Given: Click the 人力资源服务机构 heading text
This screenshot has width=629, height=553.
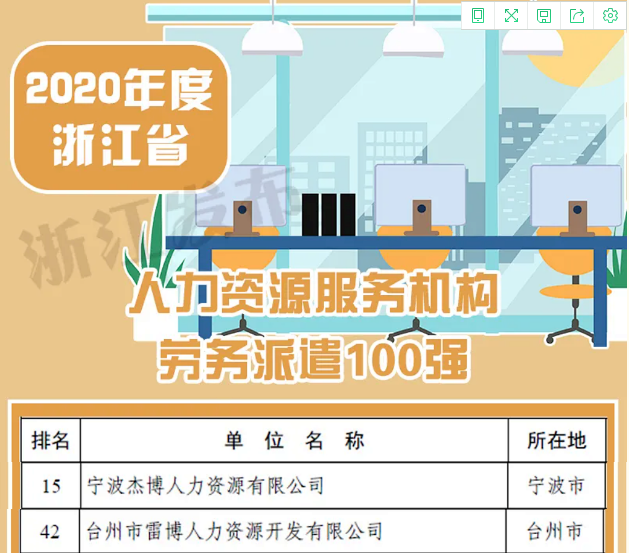Looking at the screenshot, I should point(313,292).
